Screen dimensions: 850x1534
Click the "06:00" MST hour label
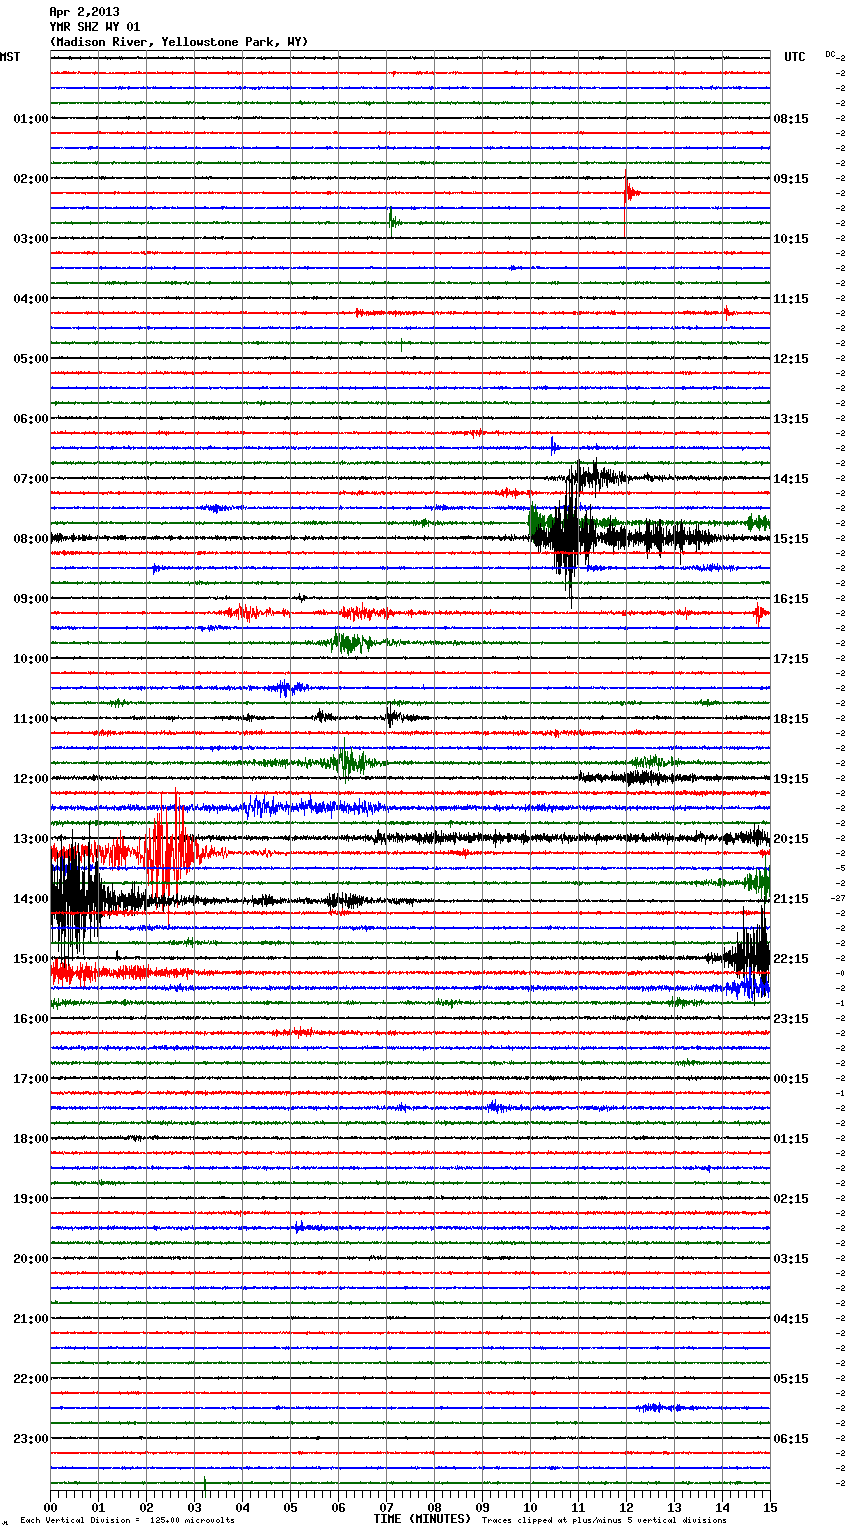click(31, 419)
